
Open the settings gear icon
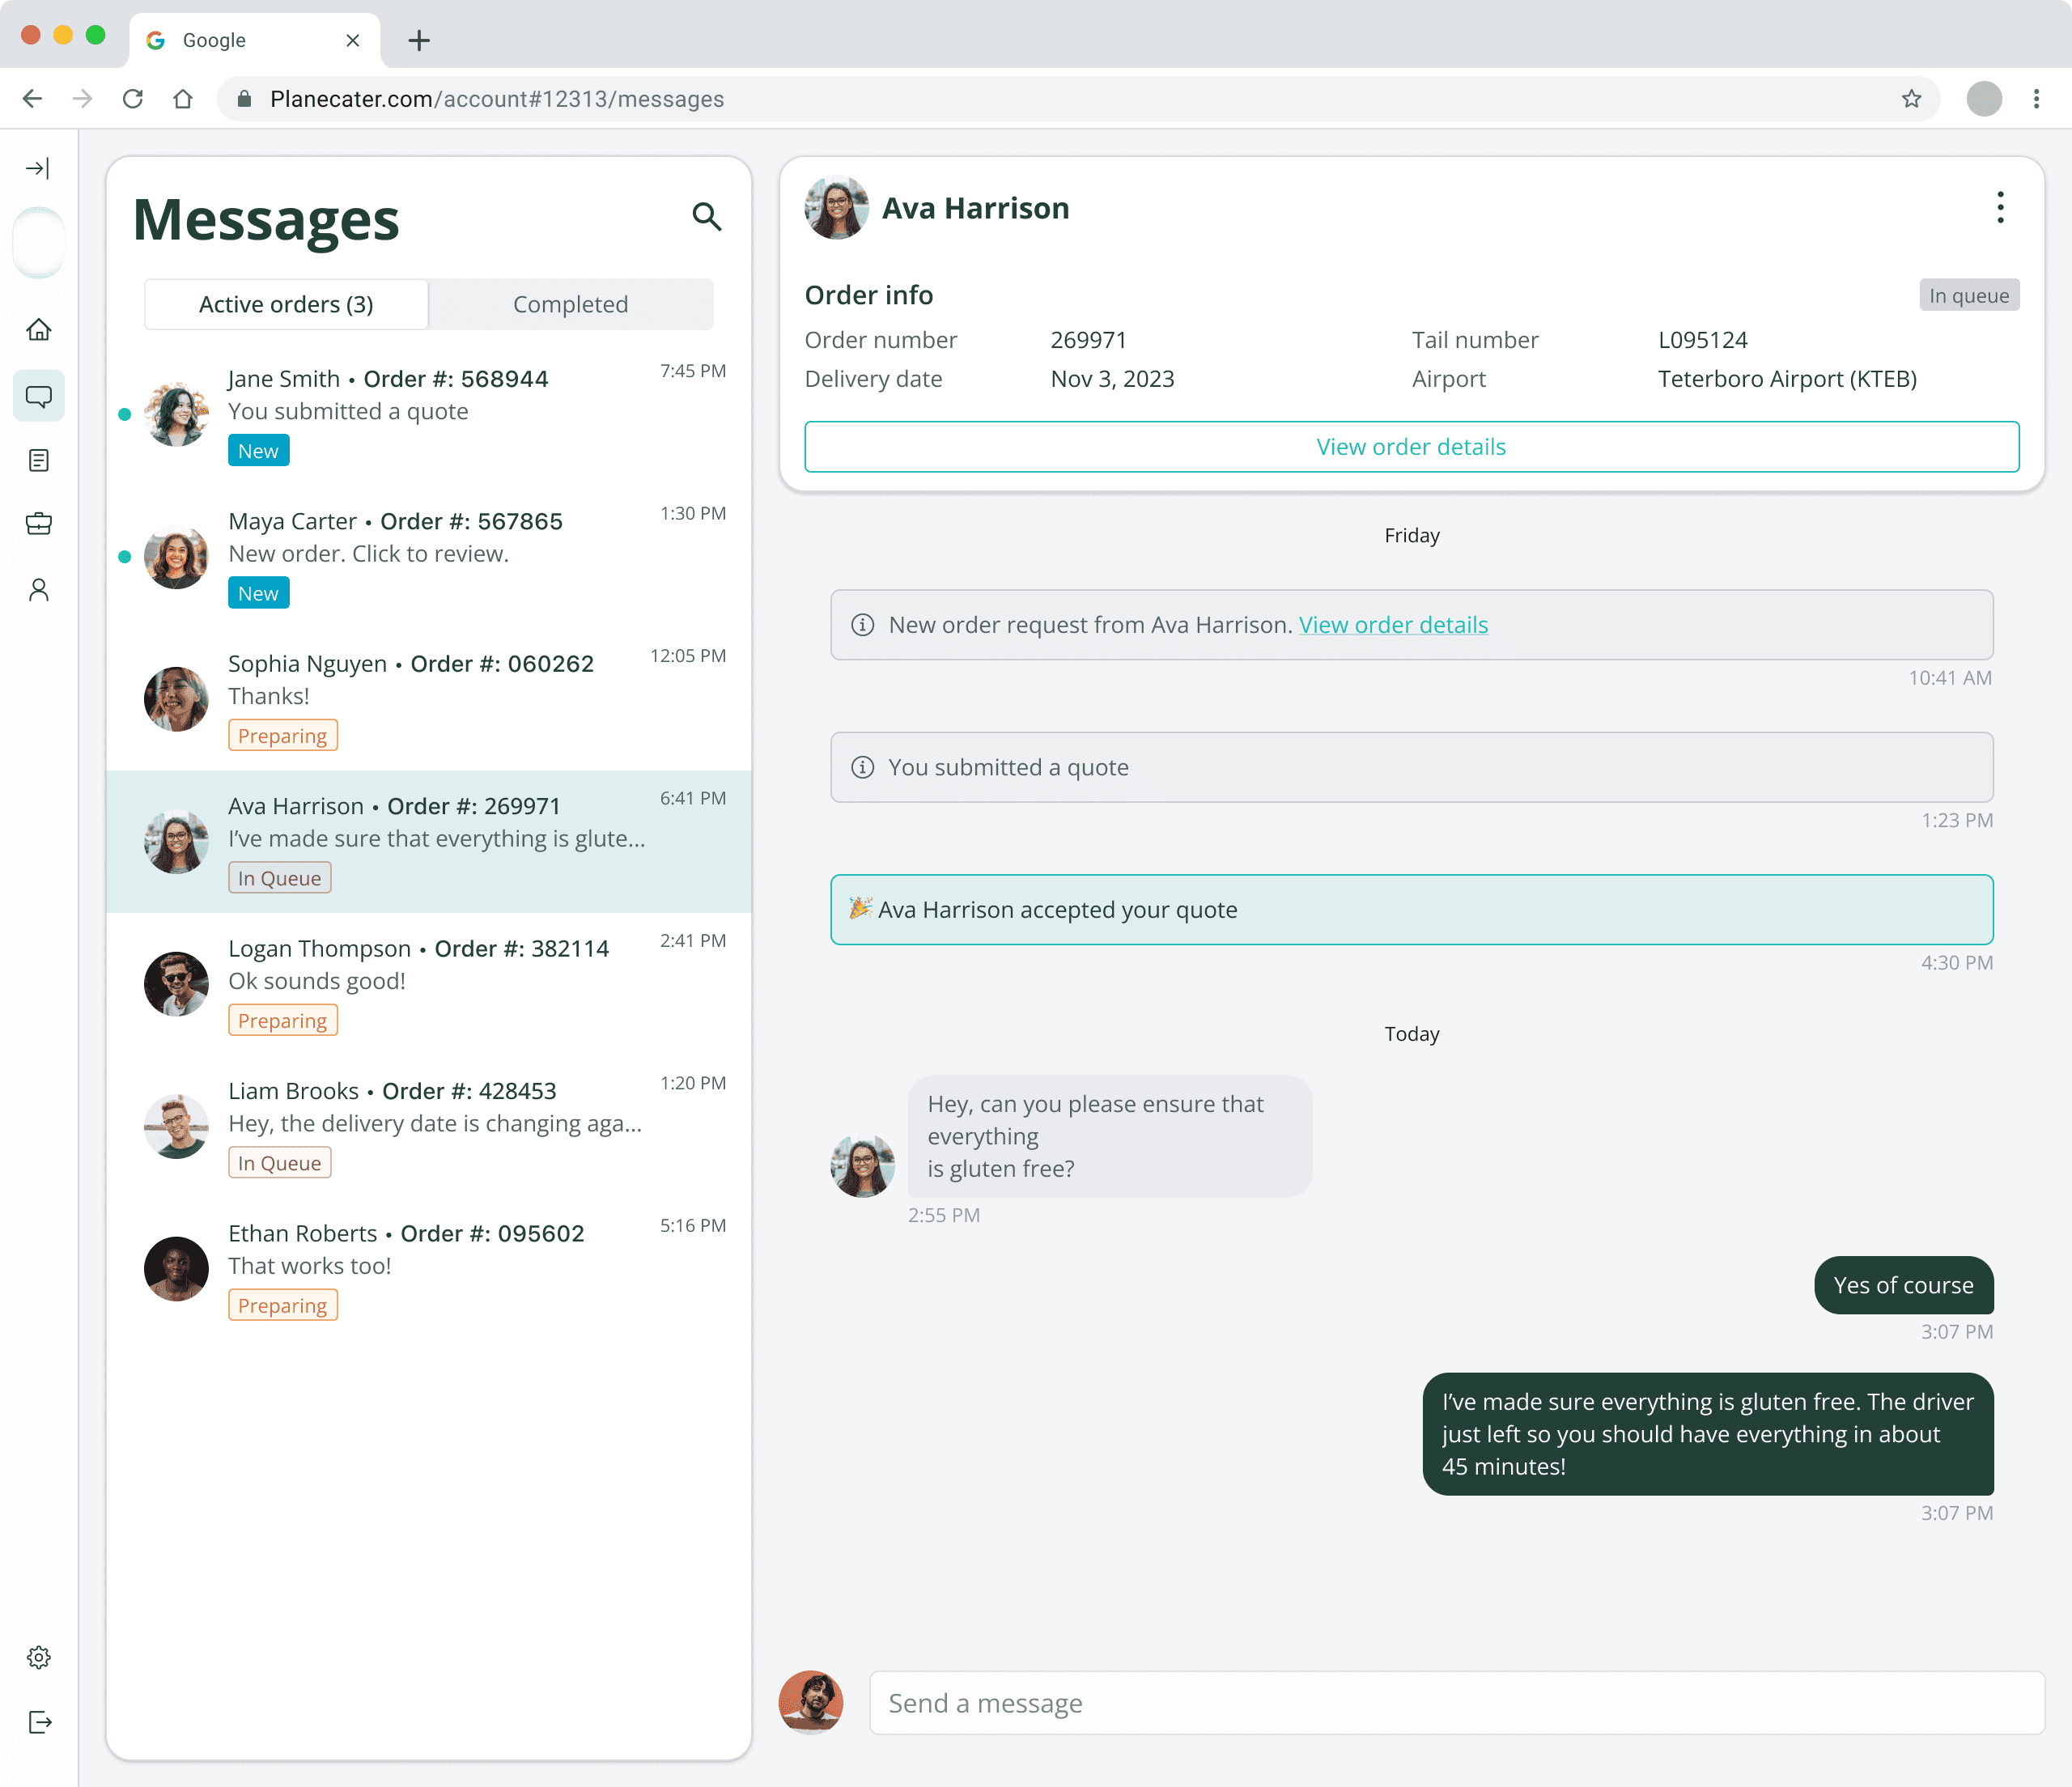click(39, 1657)
